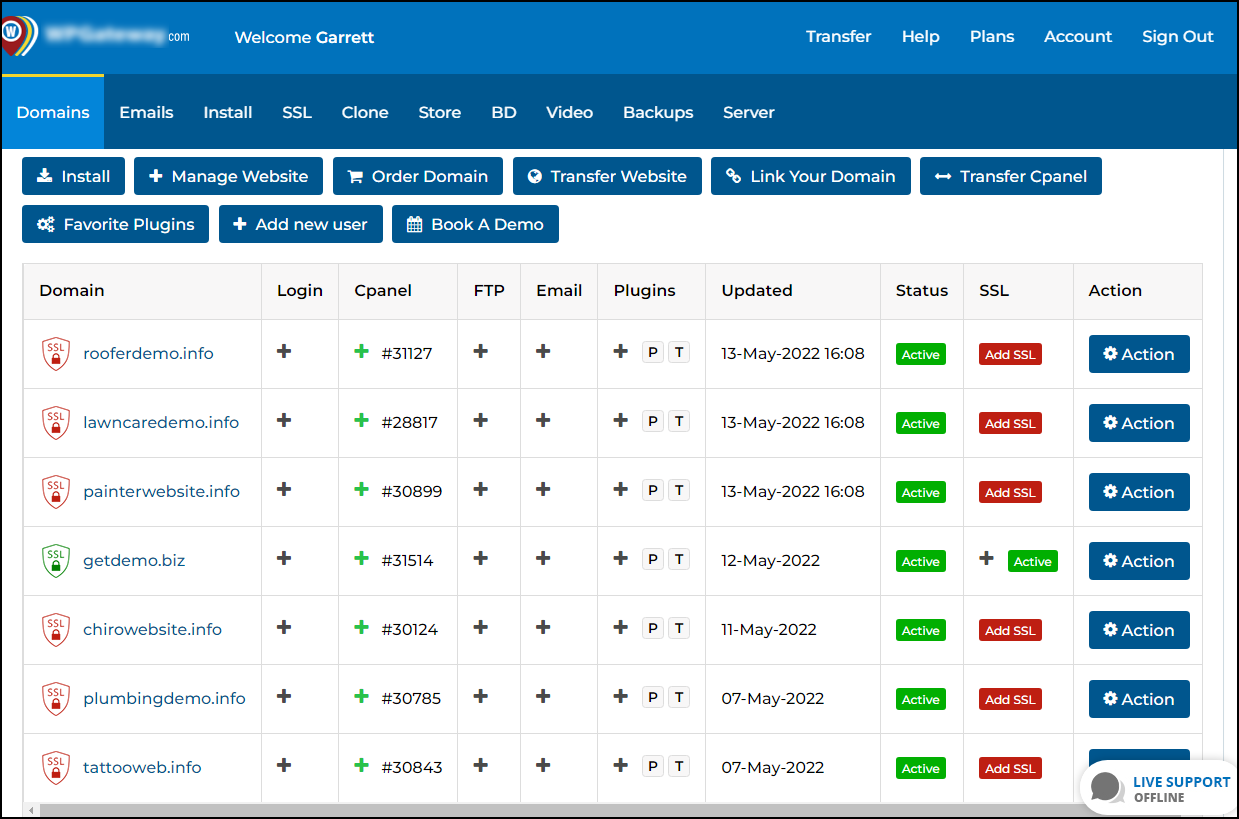This screenshot has width=1239, height=819.
Task: Click the T plugin icon for painterwebsite.info
Action: (679, 491)
